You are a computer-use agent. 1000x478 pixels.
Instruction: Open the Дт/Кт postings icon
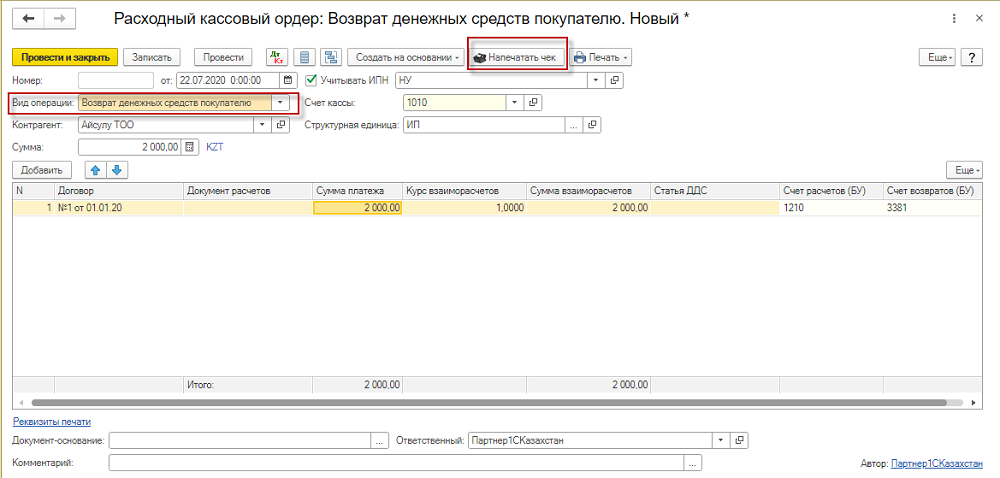pyautogui.click(x=277, y=57)
